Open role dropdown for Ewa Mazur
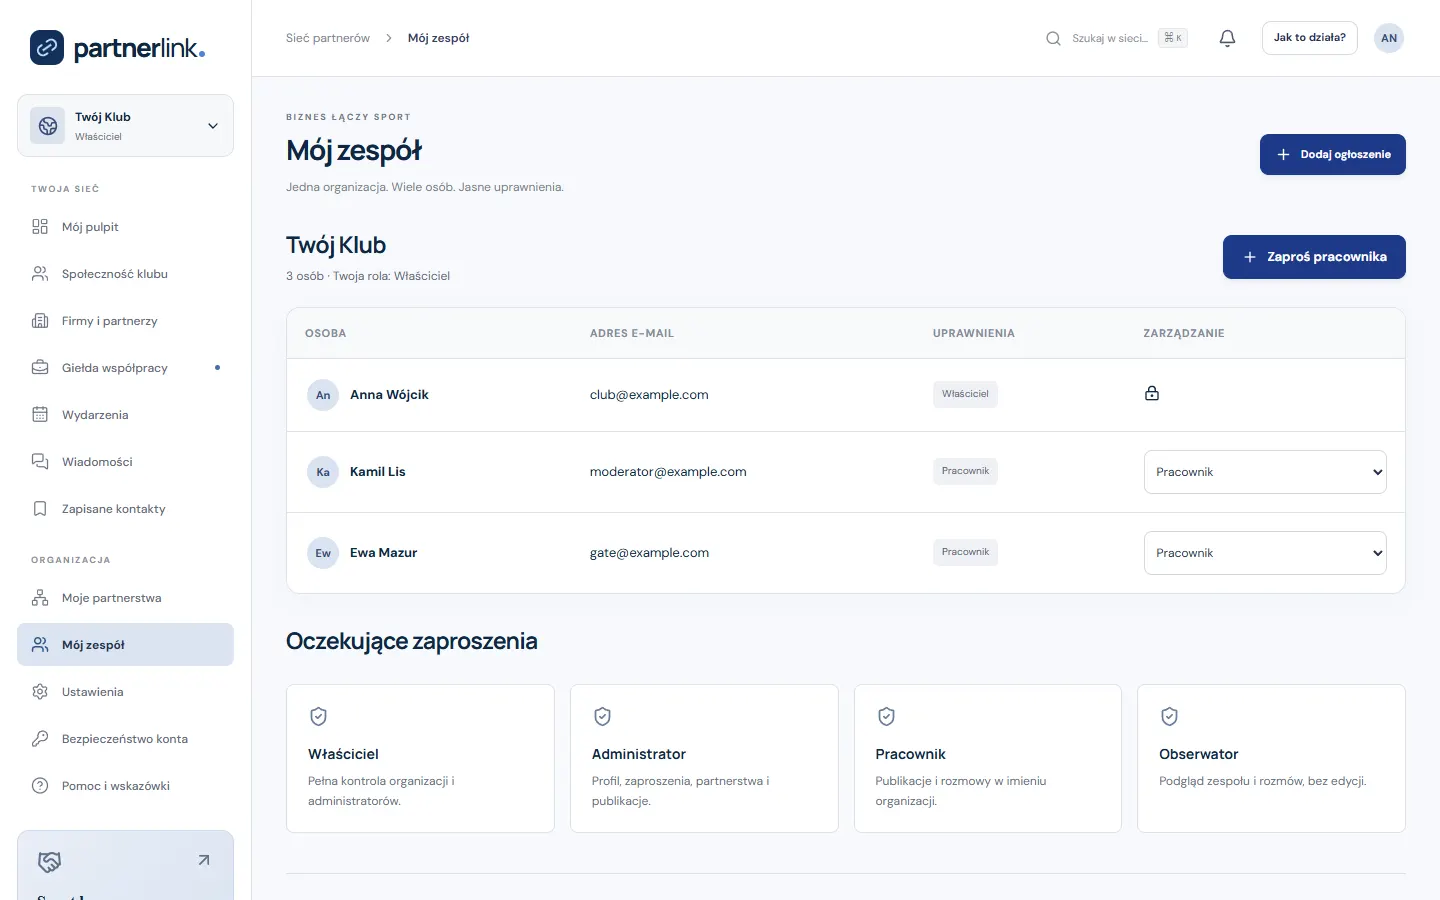Viewport: 1440px width, 900px height. (x=1265, y=553)
